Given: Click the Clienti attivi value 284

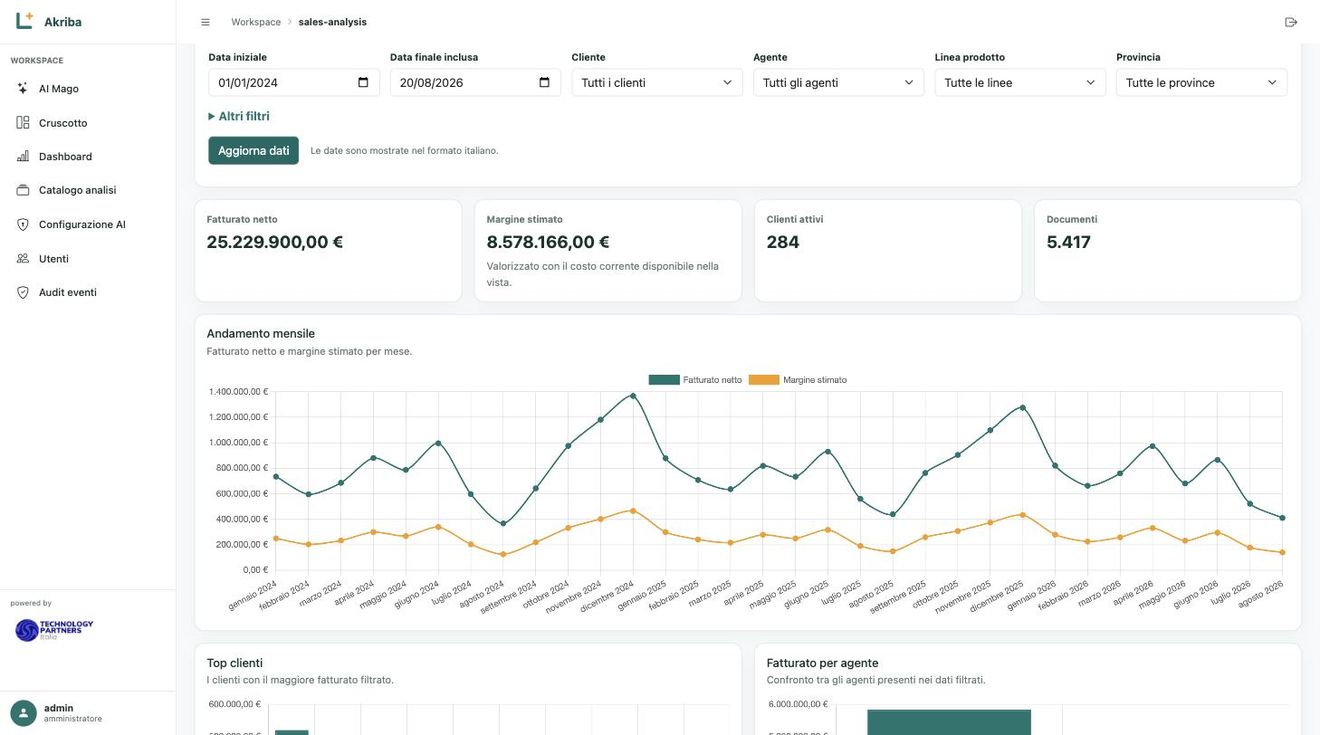Looking at the screenshot, I should 783,242.
